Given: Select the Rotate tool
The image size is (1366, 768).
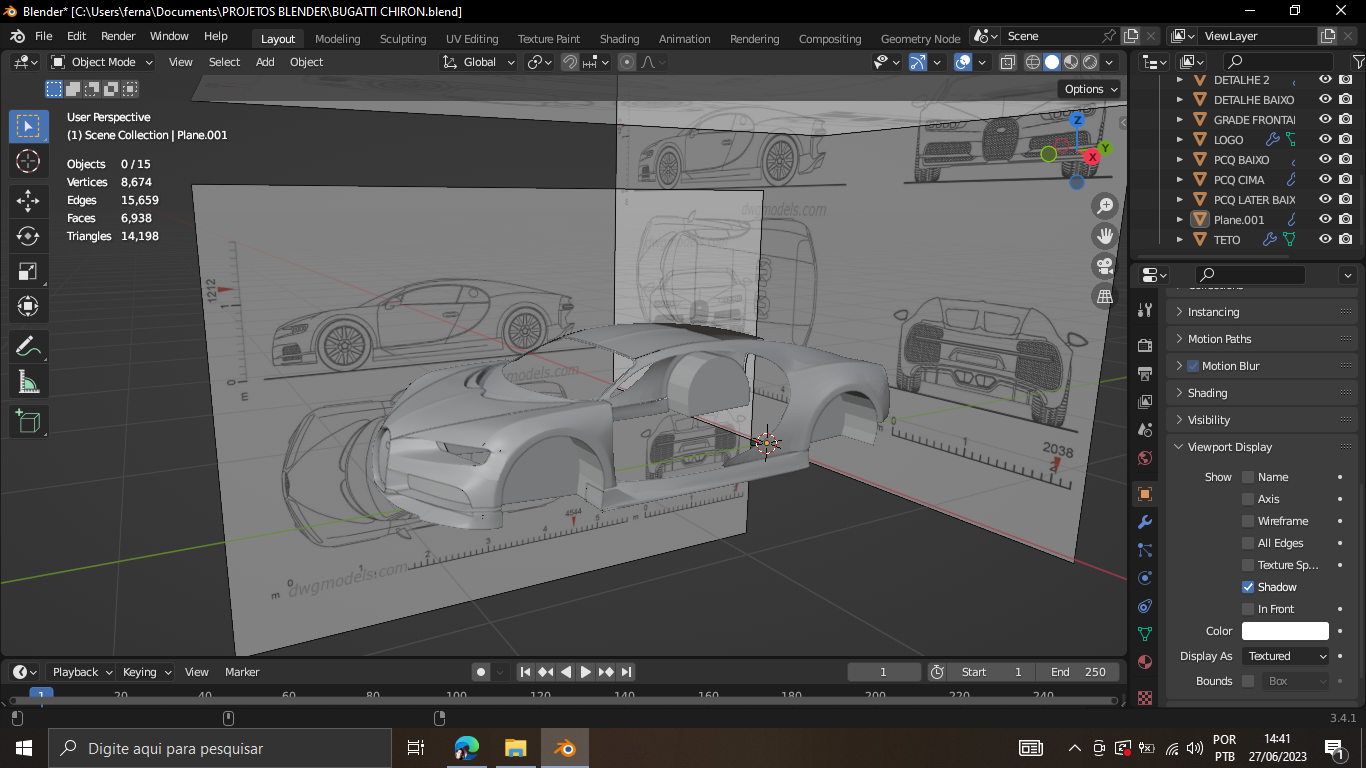Looking at the screenshot, I should [x=28, y=236].
